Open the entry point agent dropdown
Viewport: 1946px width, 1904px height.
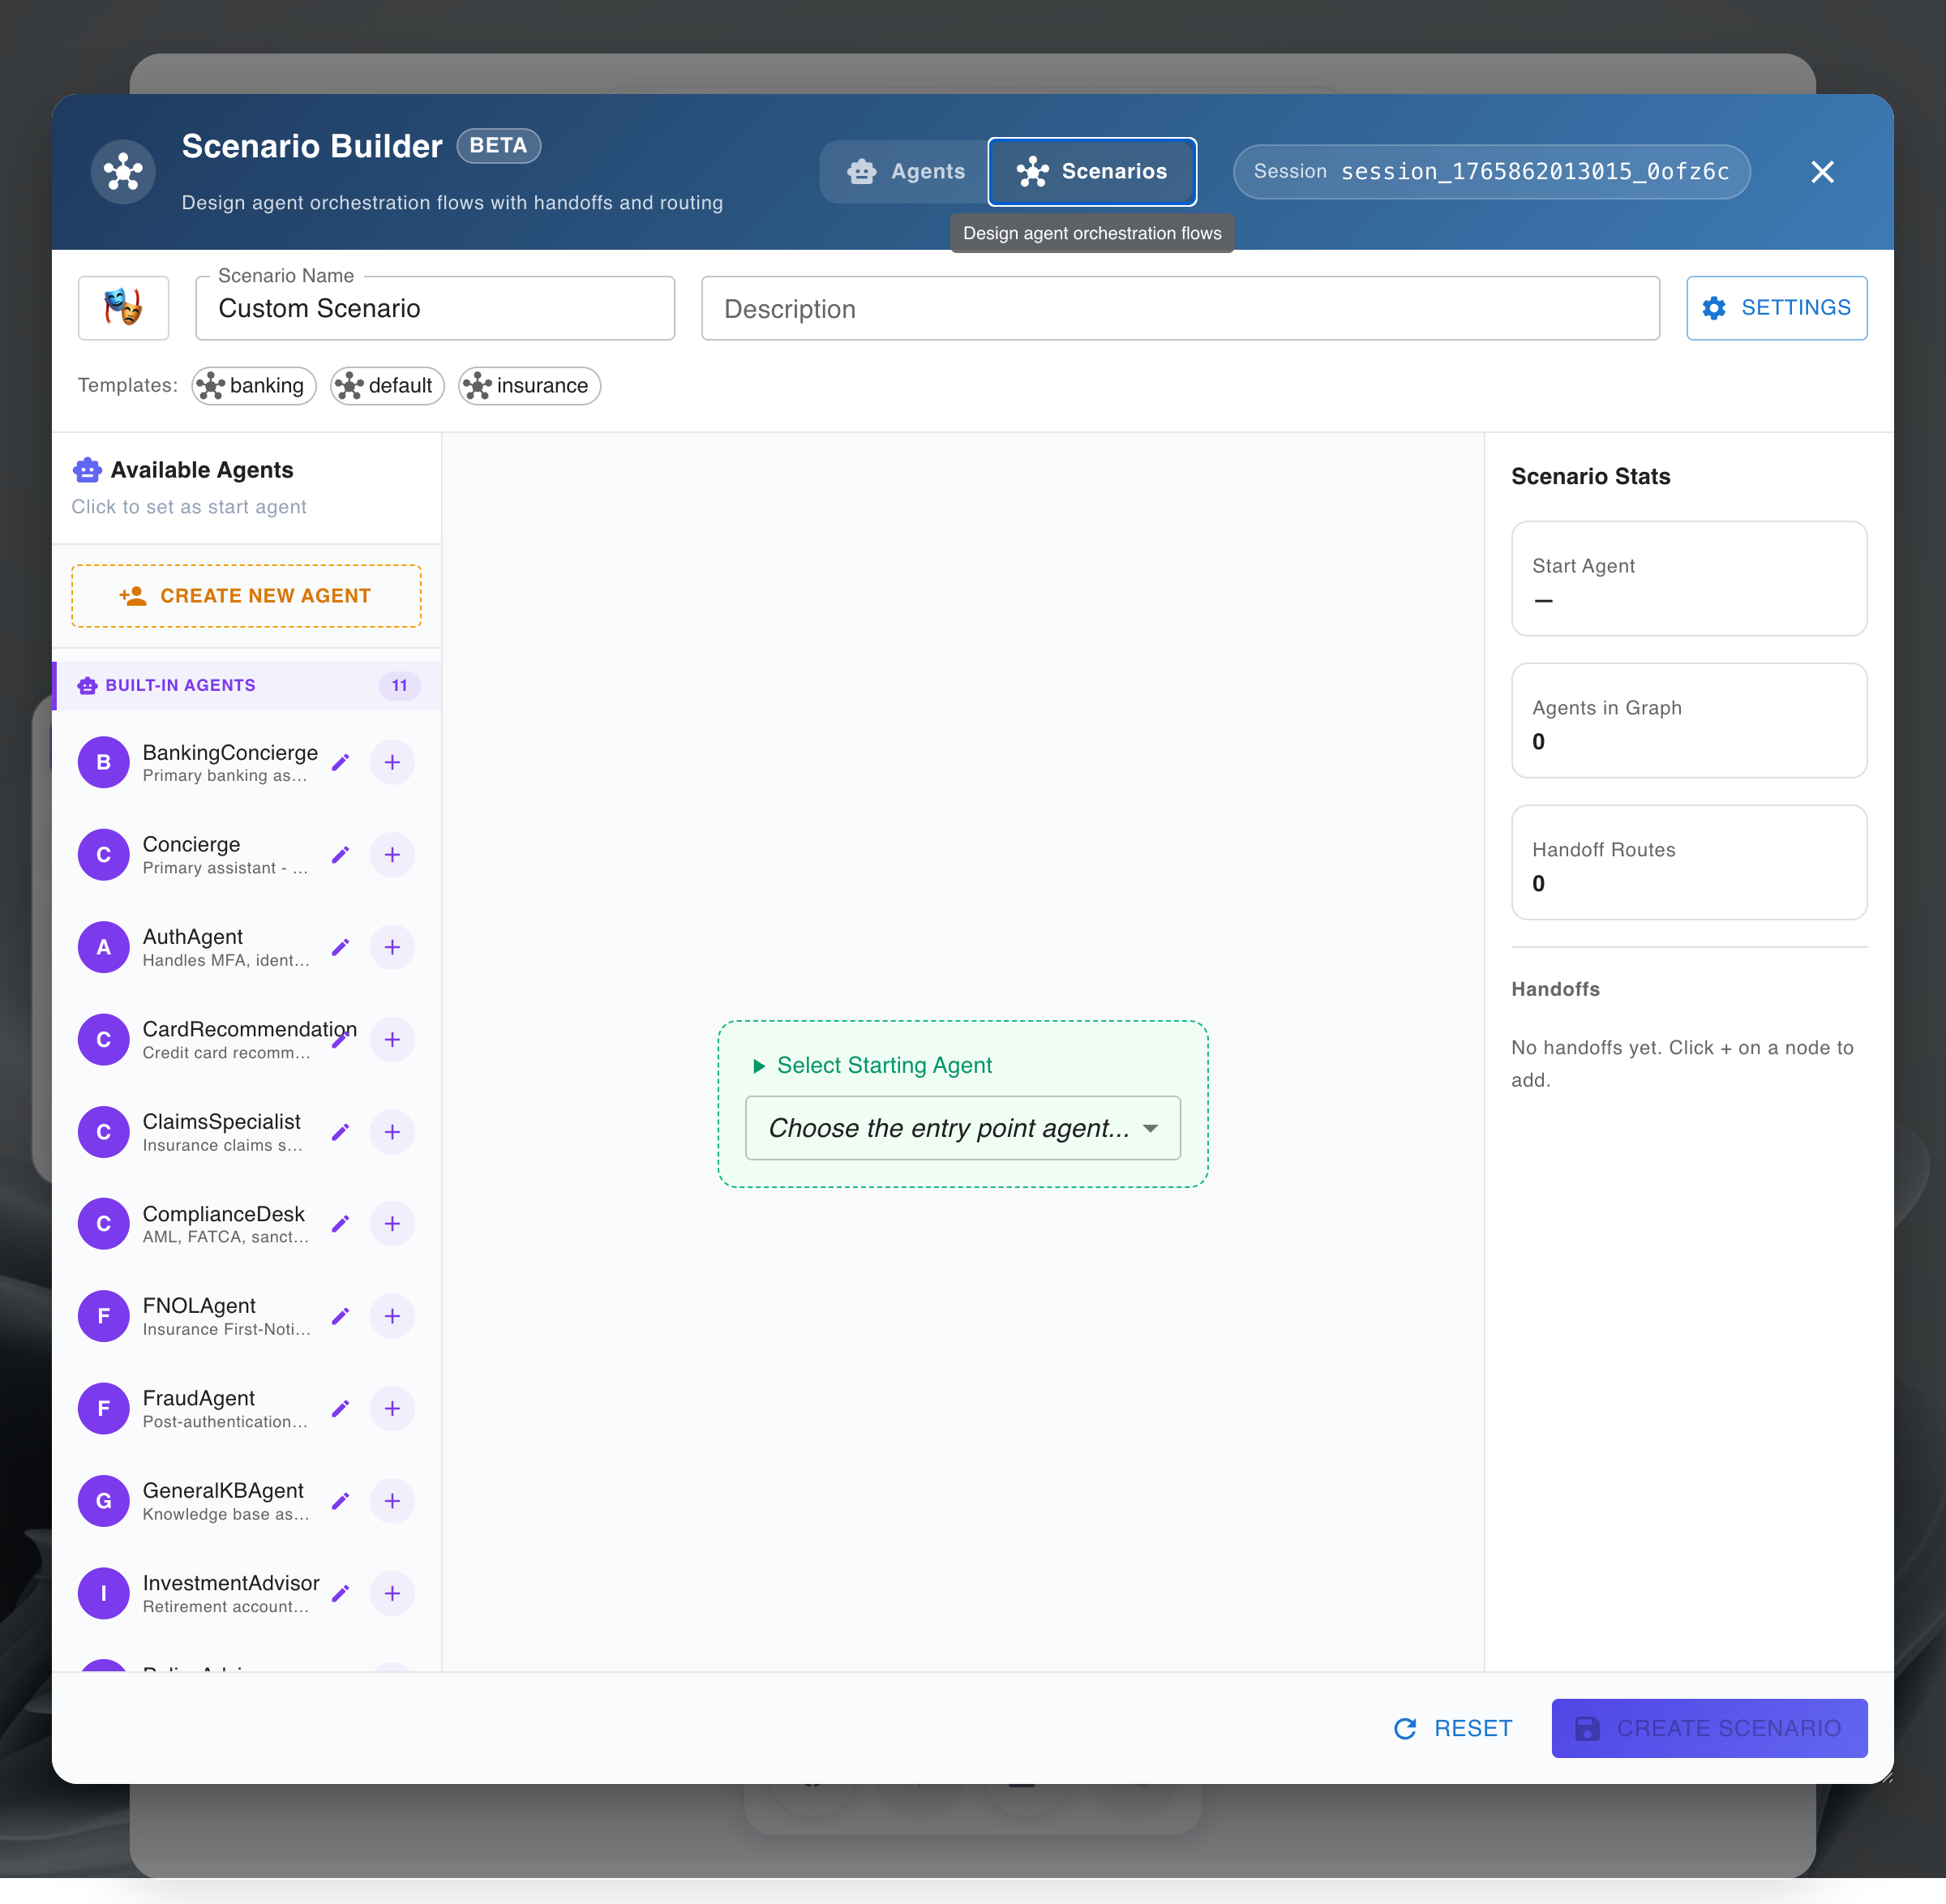[x=962, y=1128]
